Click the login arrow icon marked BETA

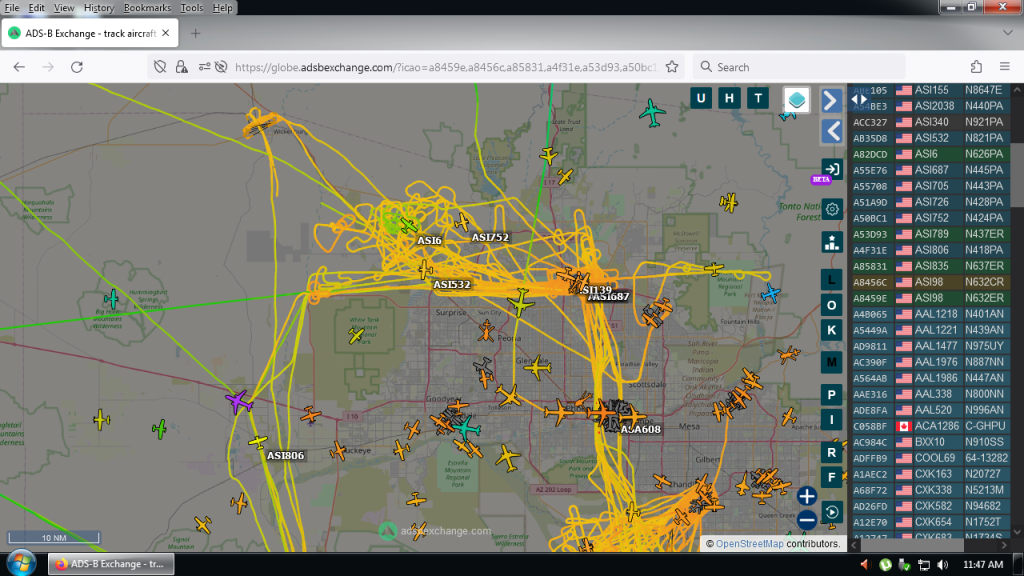831,170
